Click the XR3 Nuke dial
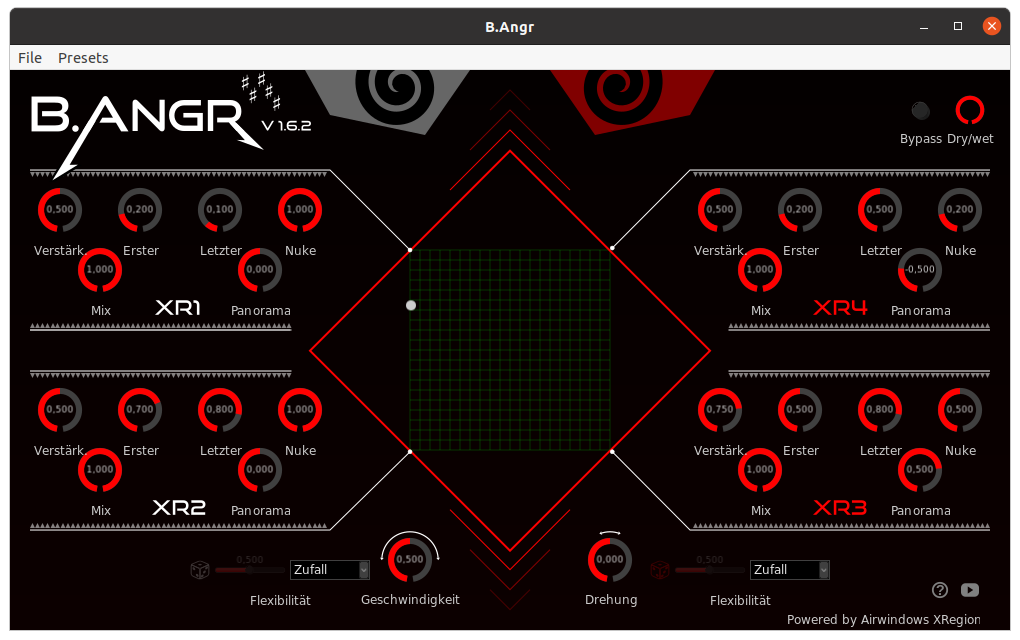Screen dimensions: 1020x640 pyautogui.click(x=960, y=410)
